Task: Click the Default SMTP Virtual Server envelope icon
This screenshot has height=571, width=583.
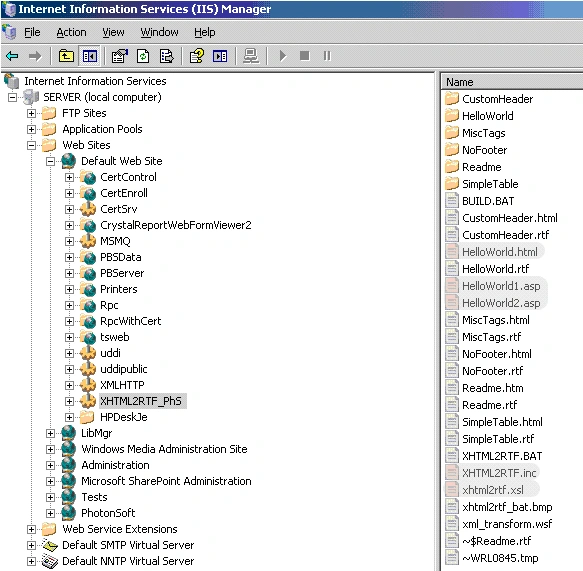Action: pyautogui.click(x=50, y=545)
